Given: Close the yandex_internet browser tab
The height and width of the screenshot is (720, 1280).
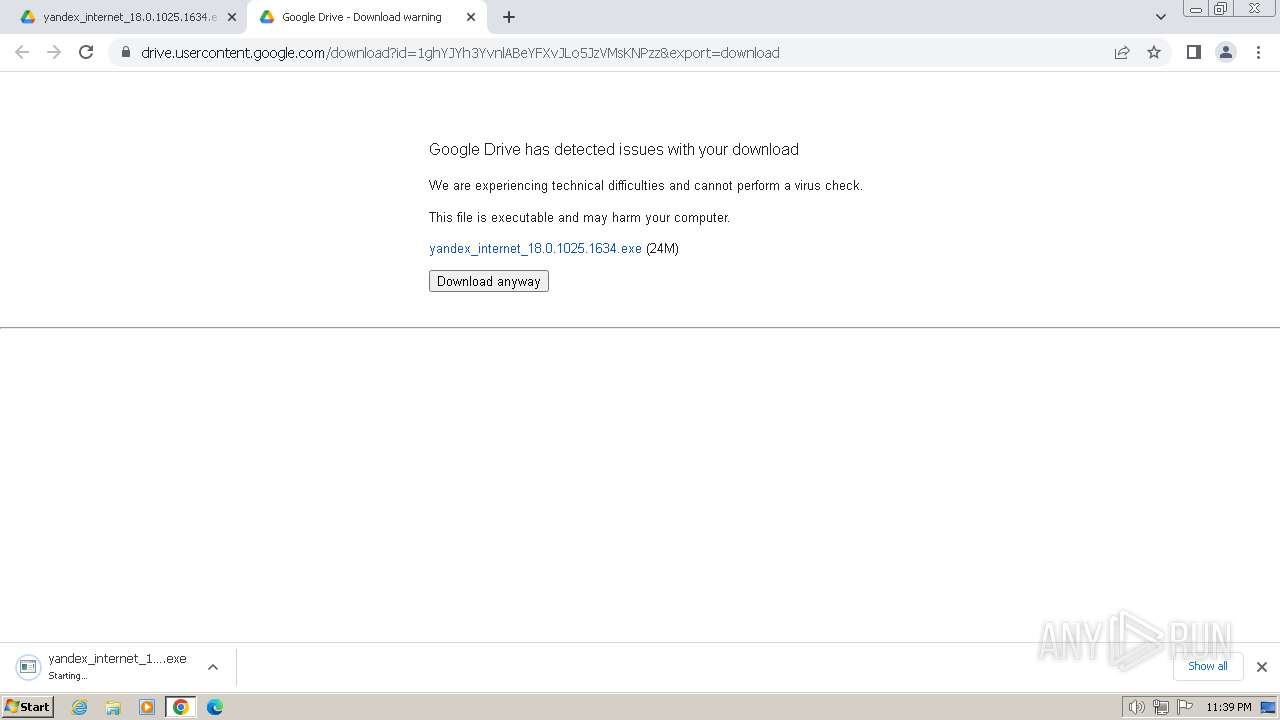Looking at the screenshot, I should [x=232, y=17].
